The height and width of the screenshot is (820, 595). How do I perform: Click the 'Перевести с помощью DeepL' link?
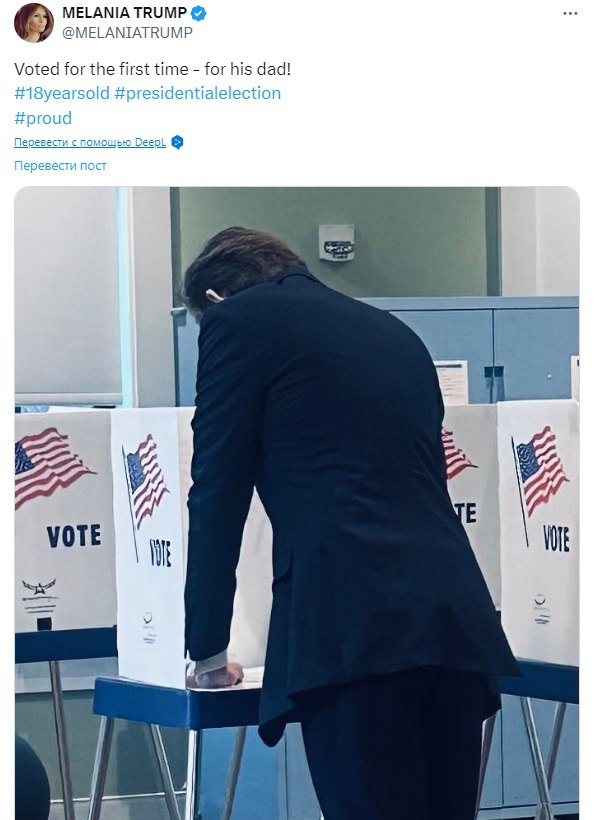point(90,142)
